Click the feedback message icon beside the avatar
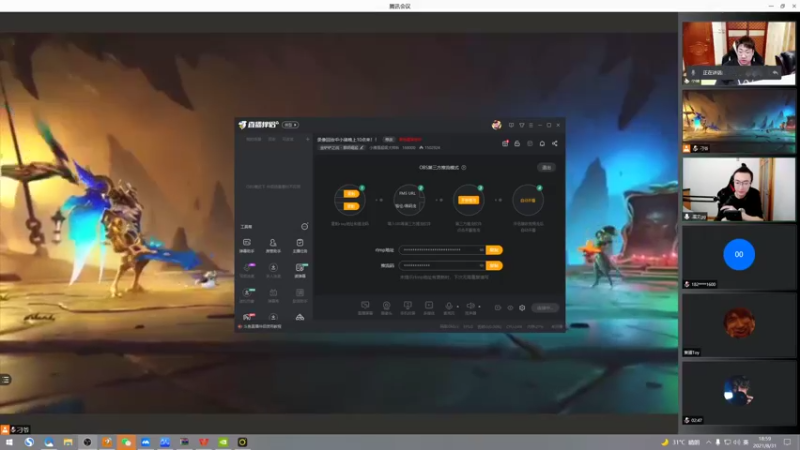Image resolution: width=800 pixels, height=450 pixels. [511, 125]
